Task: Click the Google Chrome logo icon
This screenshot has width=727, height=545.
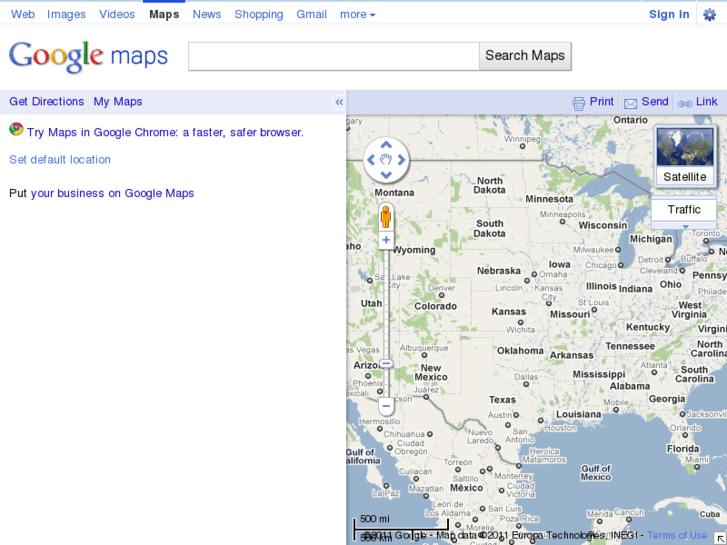Action: click(16, 129)
